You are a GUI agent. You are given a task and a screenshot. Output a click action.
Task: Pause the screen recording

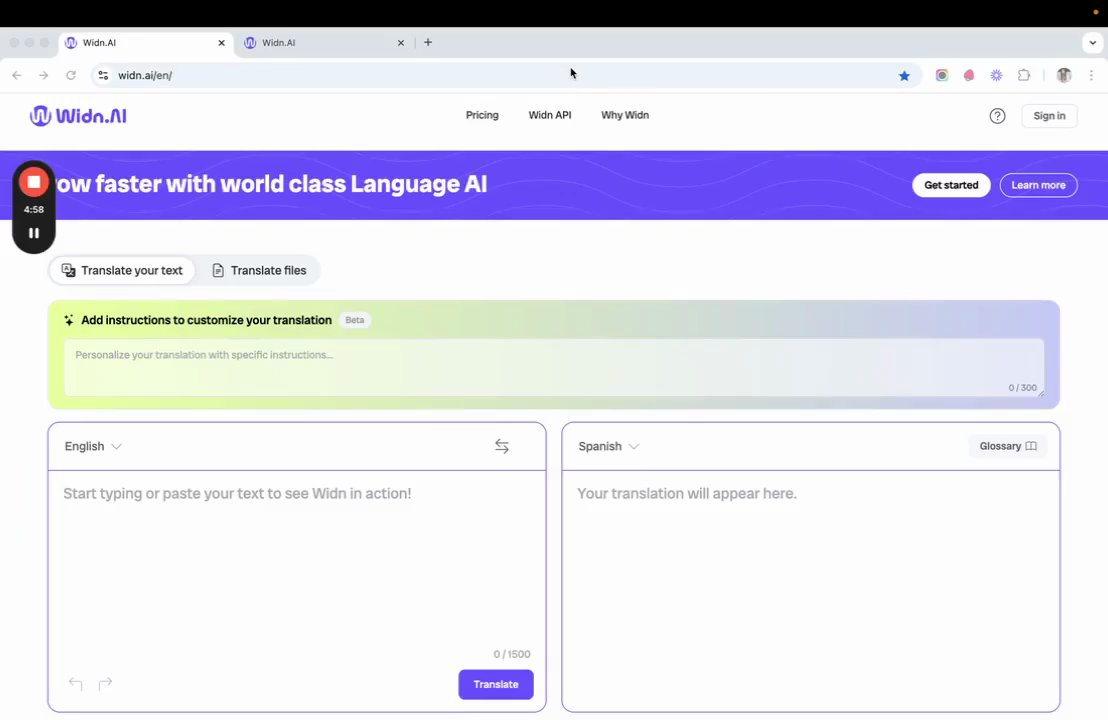tap(33, 233)
